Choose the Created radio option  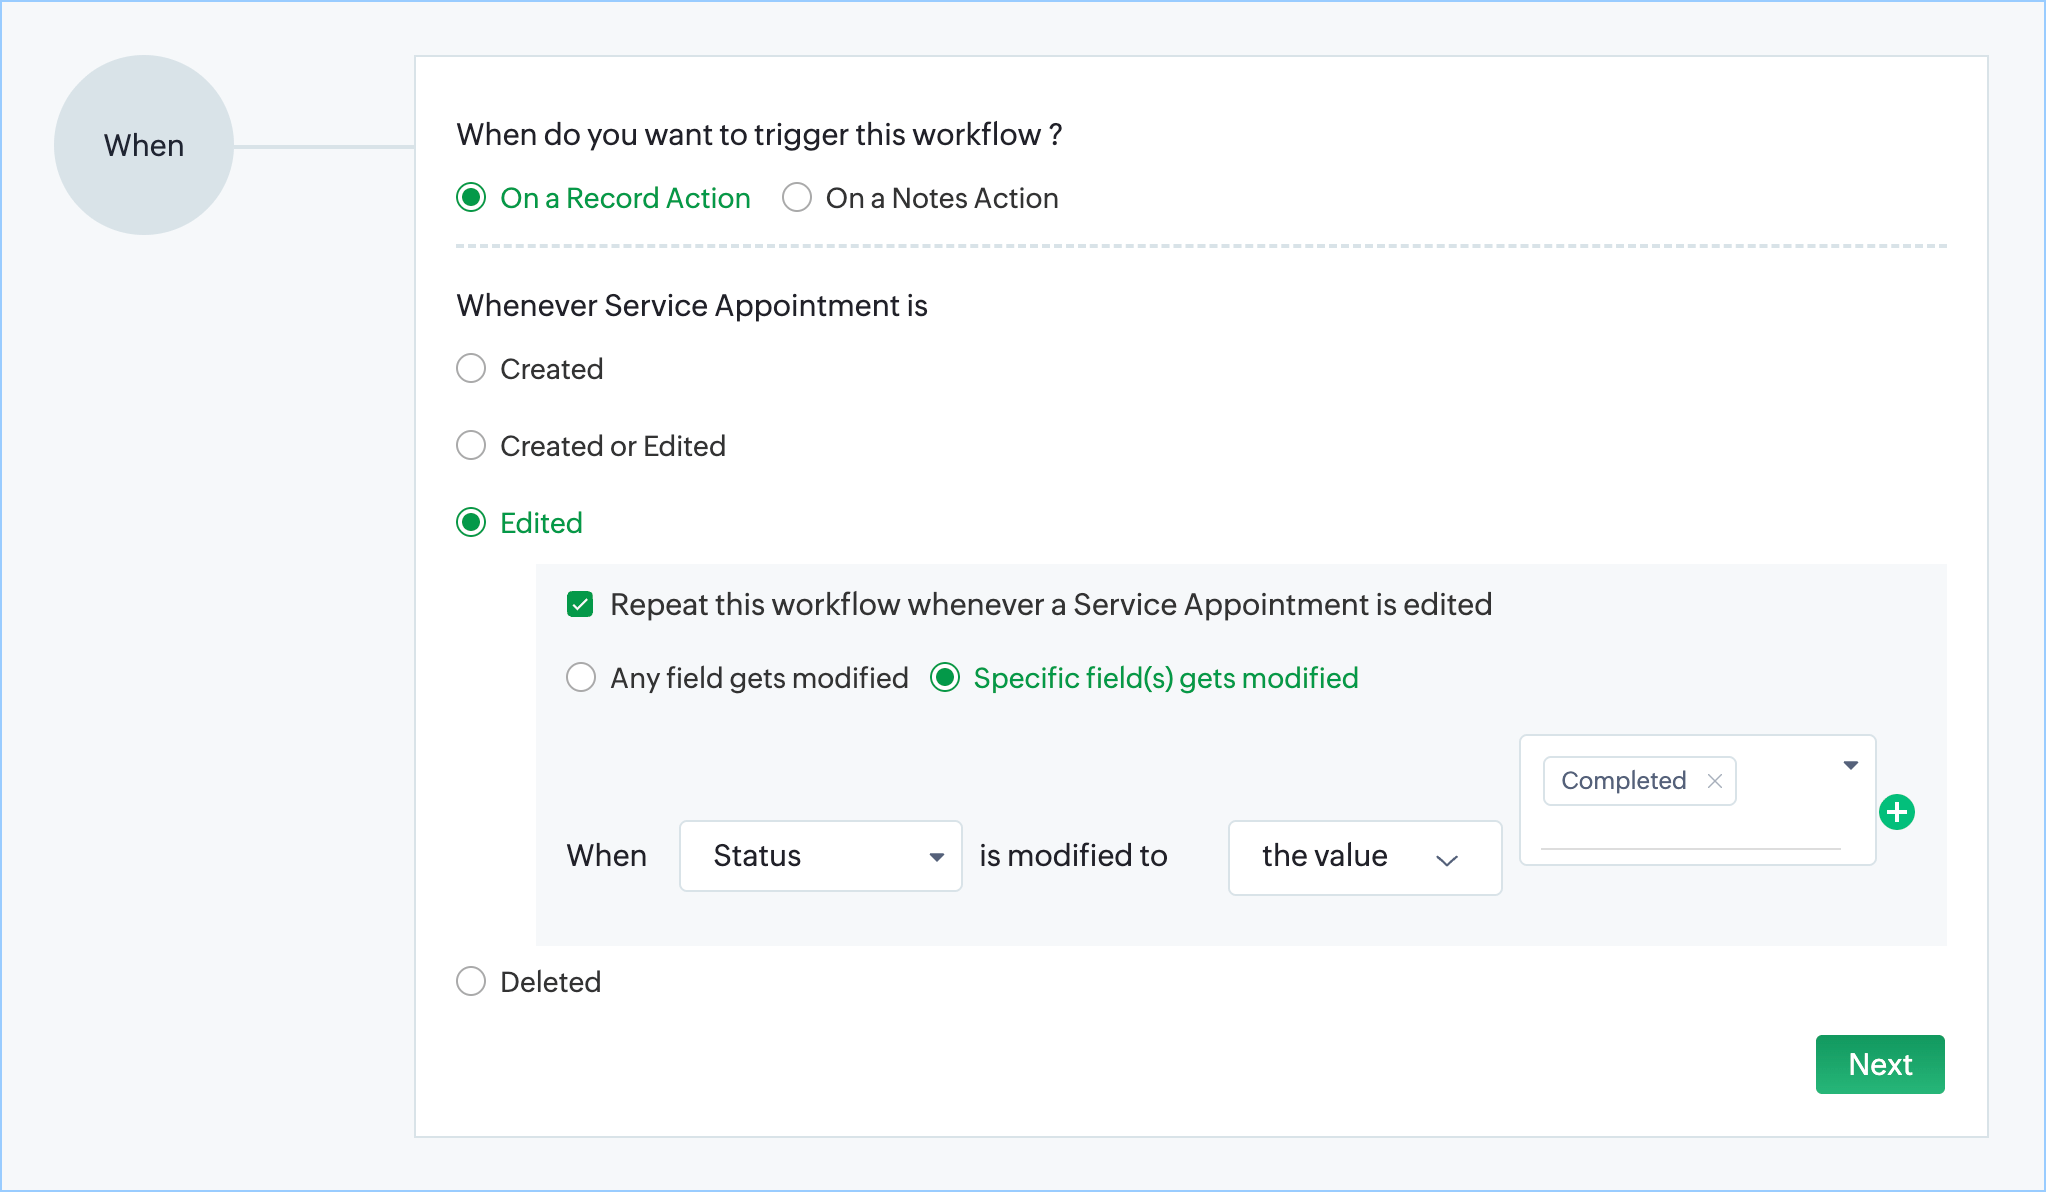[471, 369]
